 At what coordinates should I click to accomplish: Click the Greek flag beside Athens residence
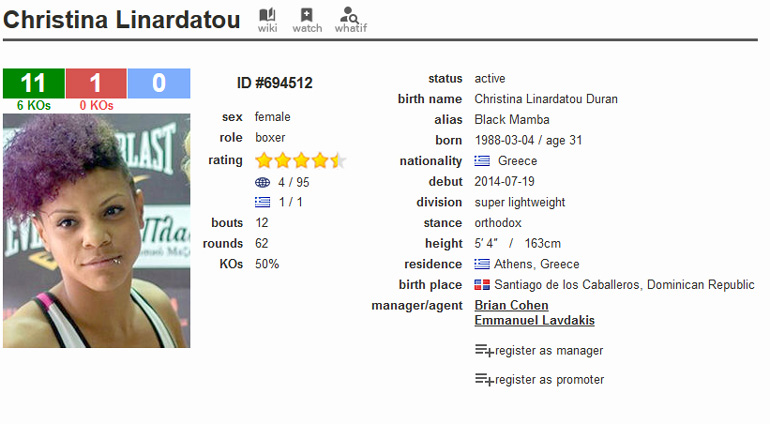[482, 264]
